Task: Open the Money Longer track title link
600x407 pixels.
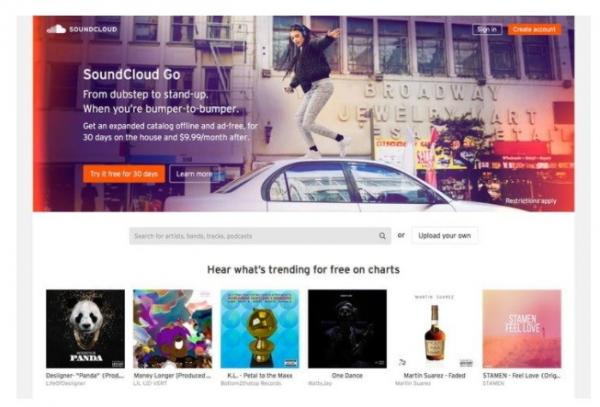Action: tap(172, 376)
